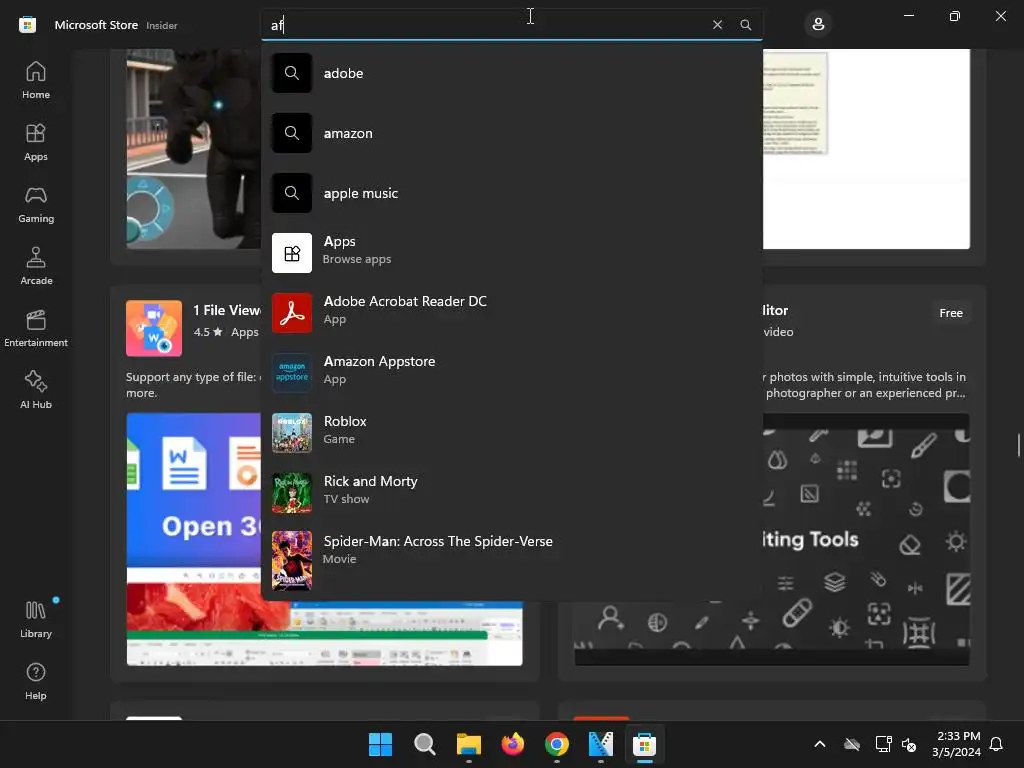Open the Roblox game result
Screen dimensions: 1024x768
pos(511,433)
